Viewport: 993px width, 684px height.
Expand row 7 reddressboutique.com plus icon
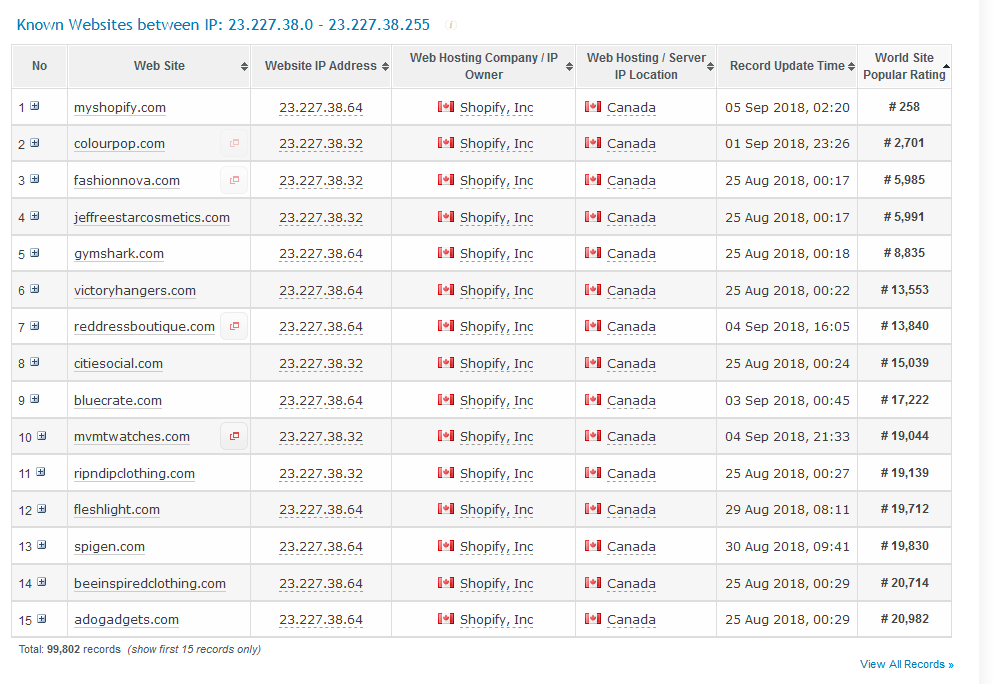pos(35,326)
